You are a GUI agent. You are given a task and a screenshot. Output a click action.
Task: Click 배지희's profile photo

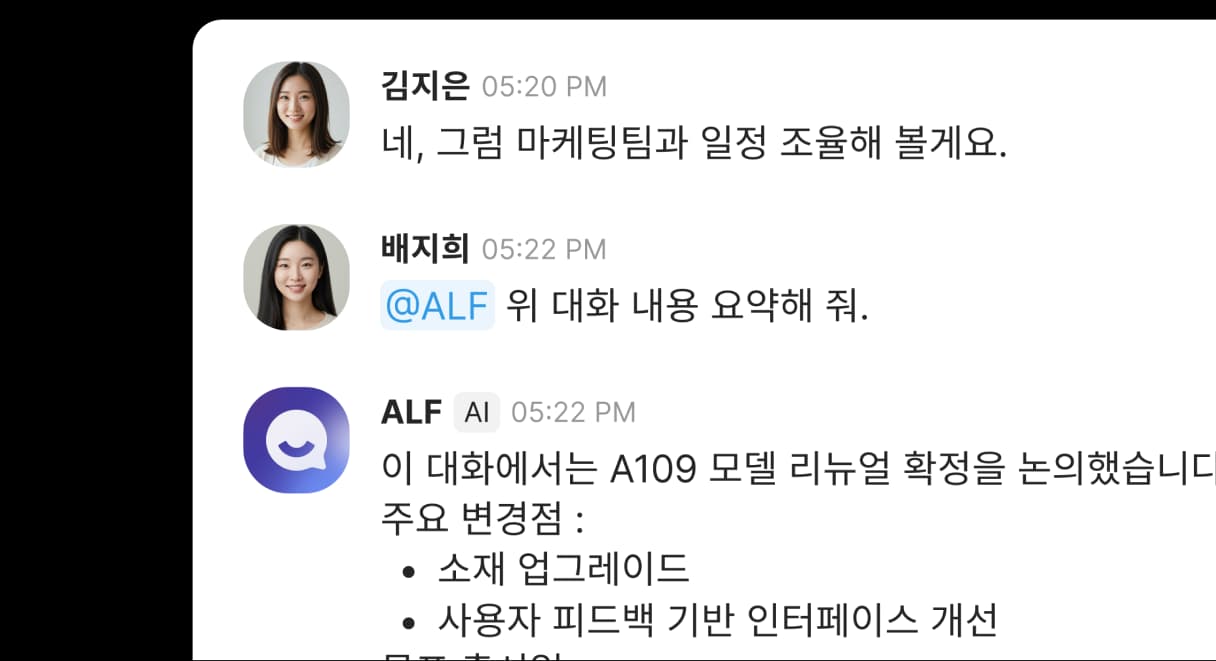click(x=296, y=277)
